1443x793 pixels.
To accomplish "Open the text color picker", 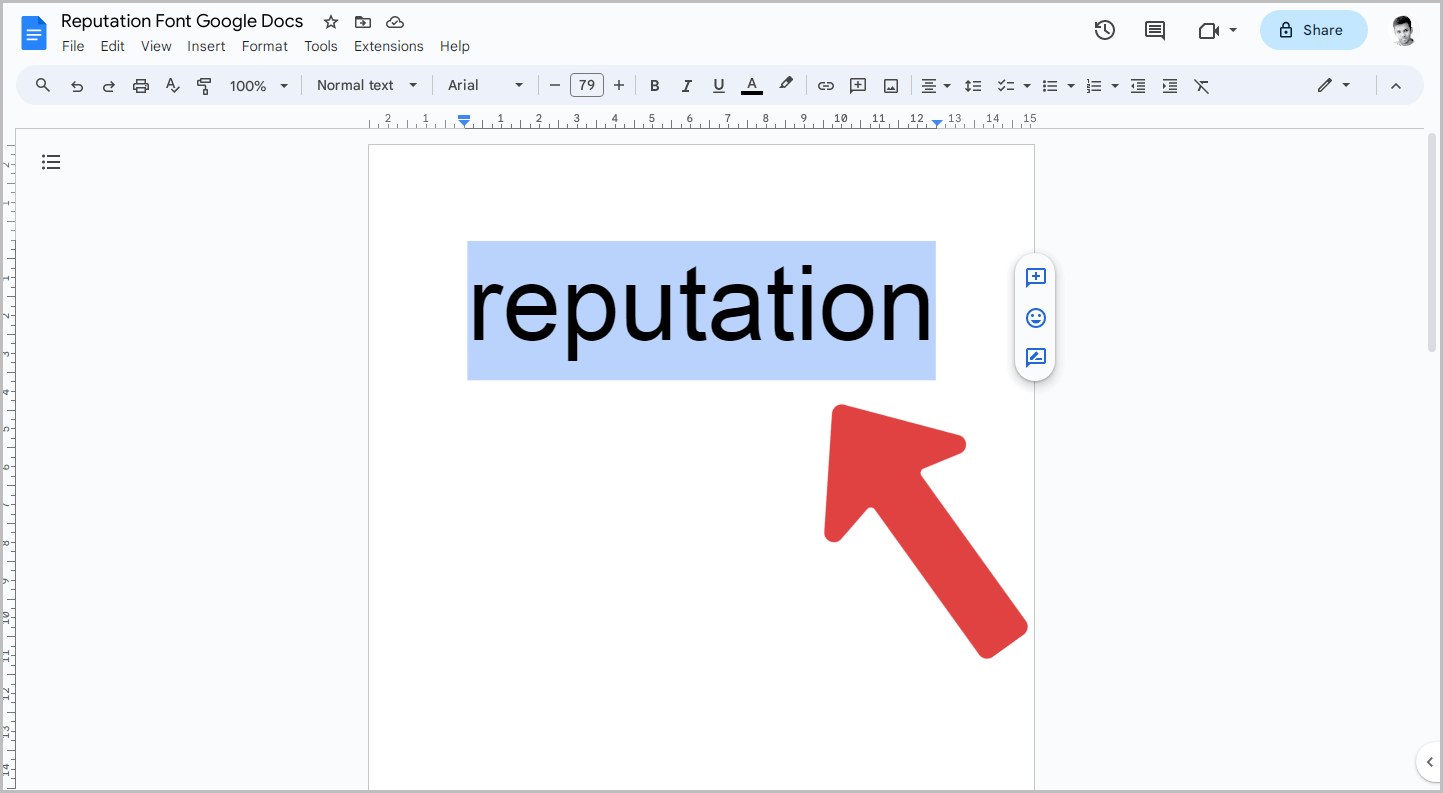I will [751, 85].
